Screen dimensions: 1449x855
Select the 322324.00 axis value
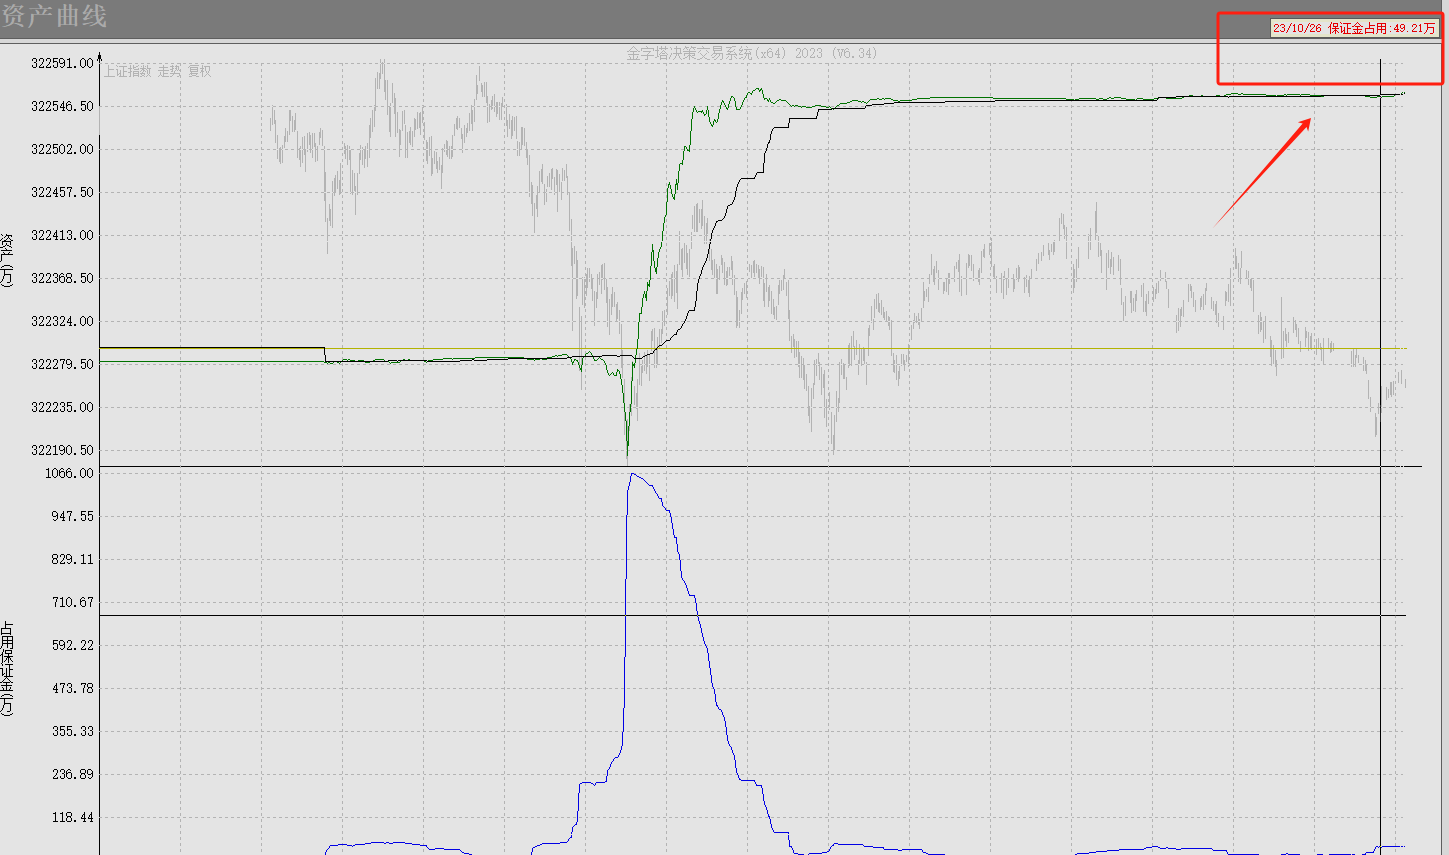pyautogui.click(x=62, y=321)
